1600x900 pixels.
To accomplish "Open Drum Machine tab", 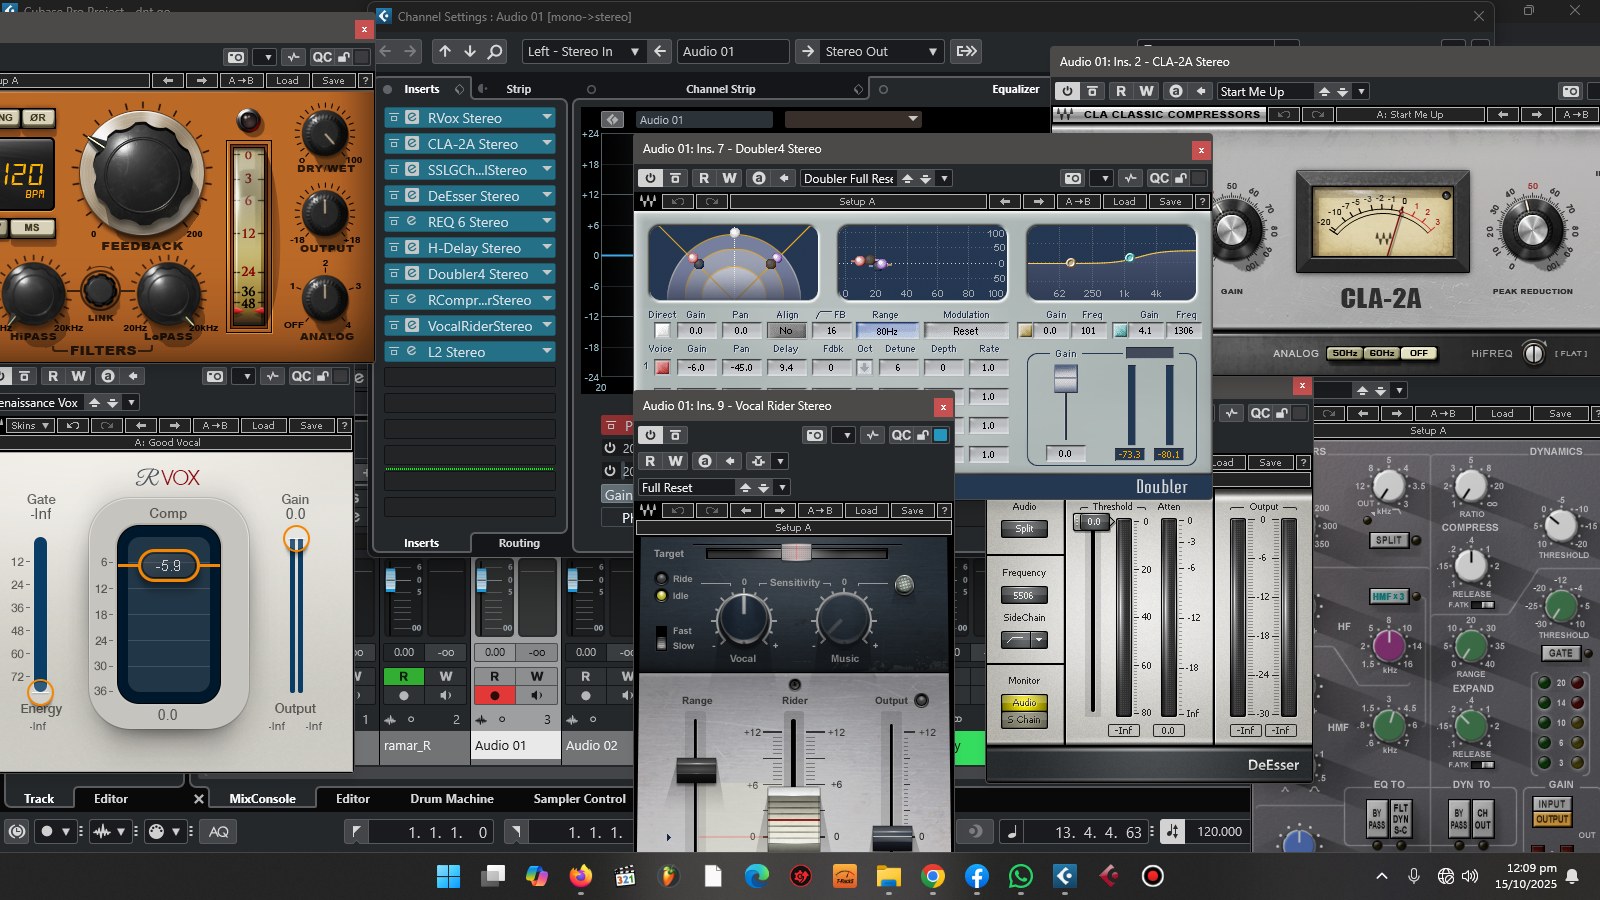I will click(452, 799).
